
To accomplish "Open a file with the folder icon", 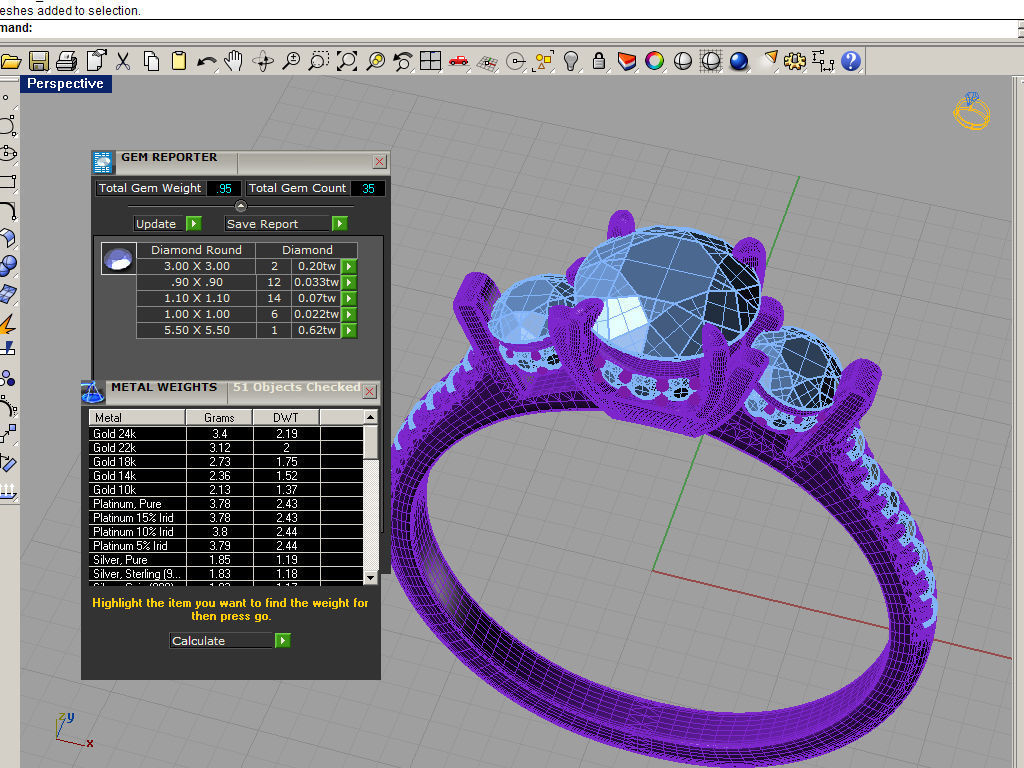I will pos(10,61).
